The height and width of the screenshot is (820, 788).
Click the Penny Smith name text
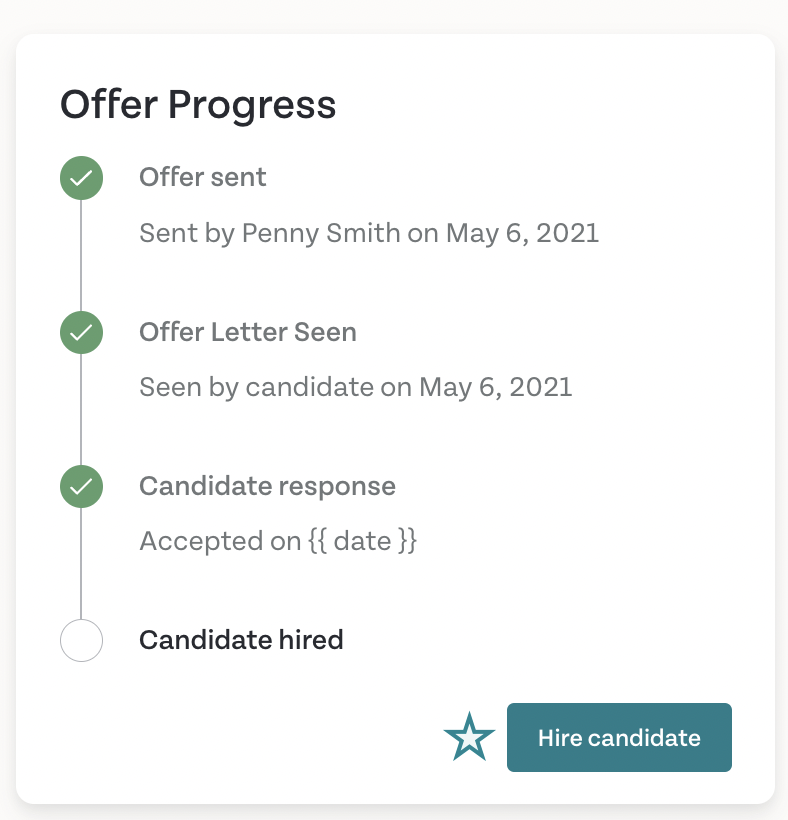321,233
